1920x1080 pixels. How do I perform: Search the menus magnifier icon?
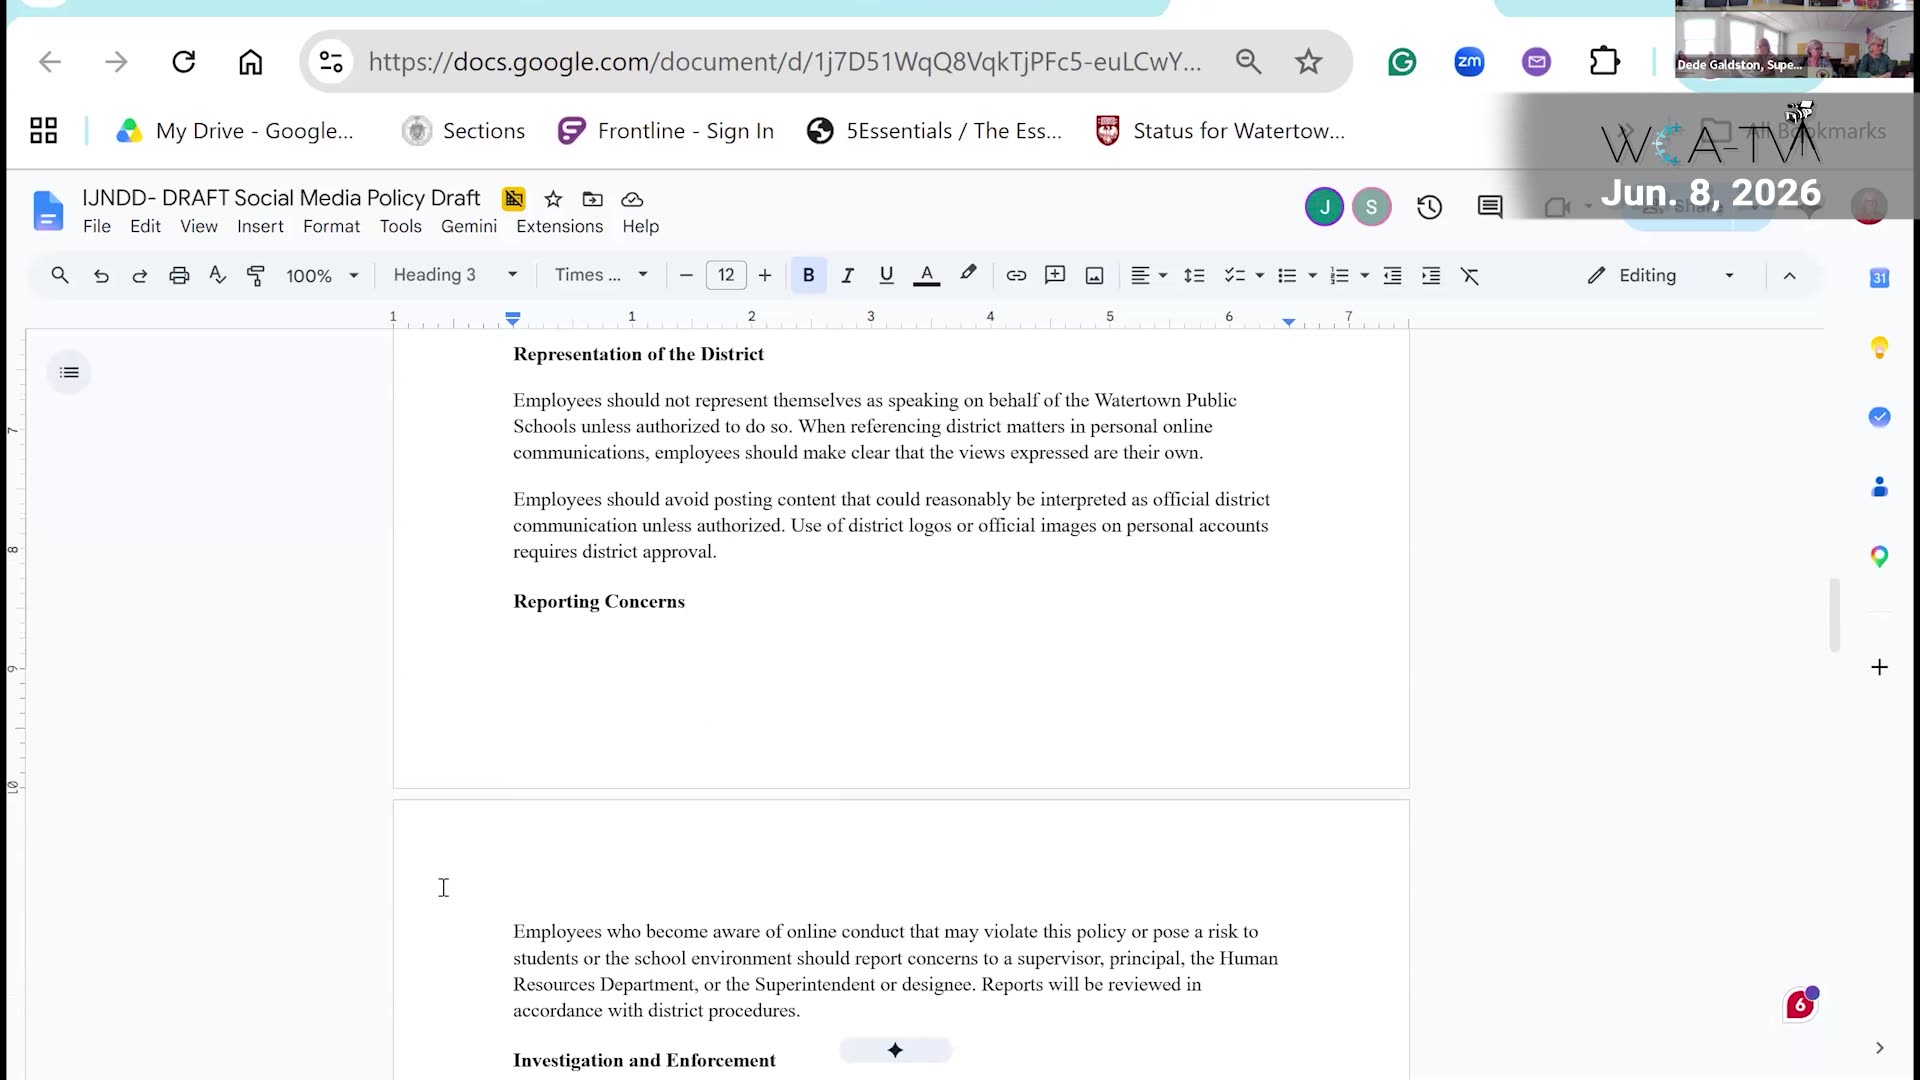click(x=60, y=275)
